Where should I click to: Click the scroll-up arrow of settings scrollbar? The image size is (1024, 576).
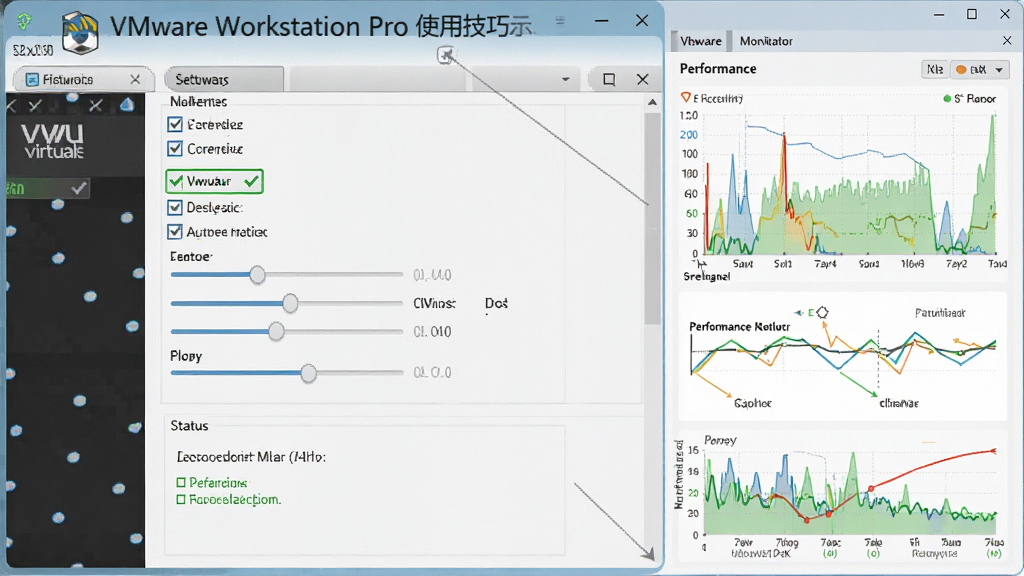coord(652,102)
